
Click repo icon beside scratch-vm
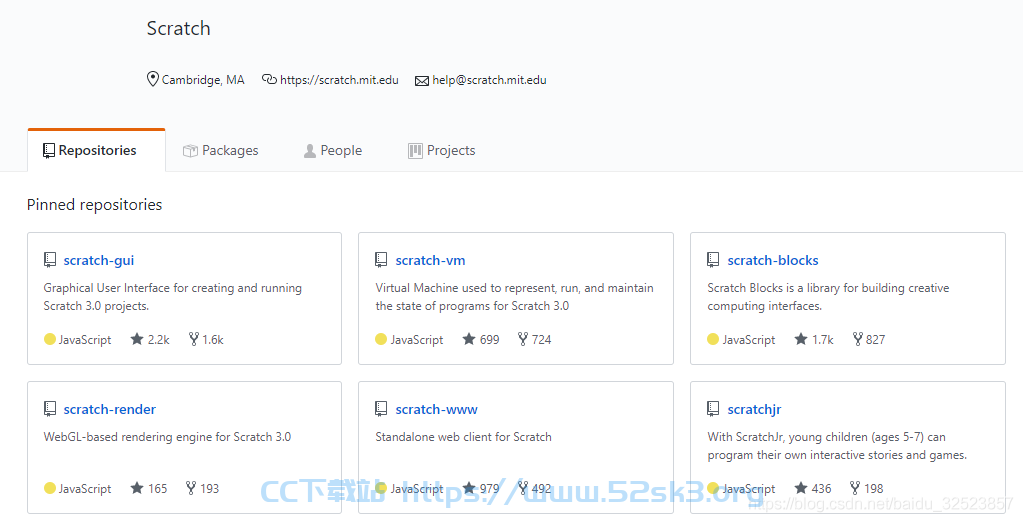pyautogui.click(x=382, y=260)
